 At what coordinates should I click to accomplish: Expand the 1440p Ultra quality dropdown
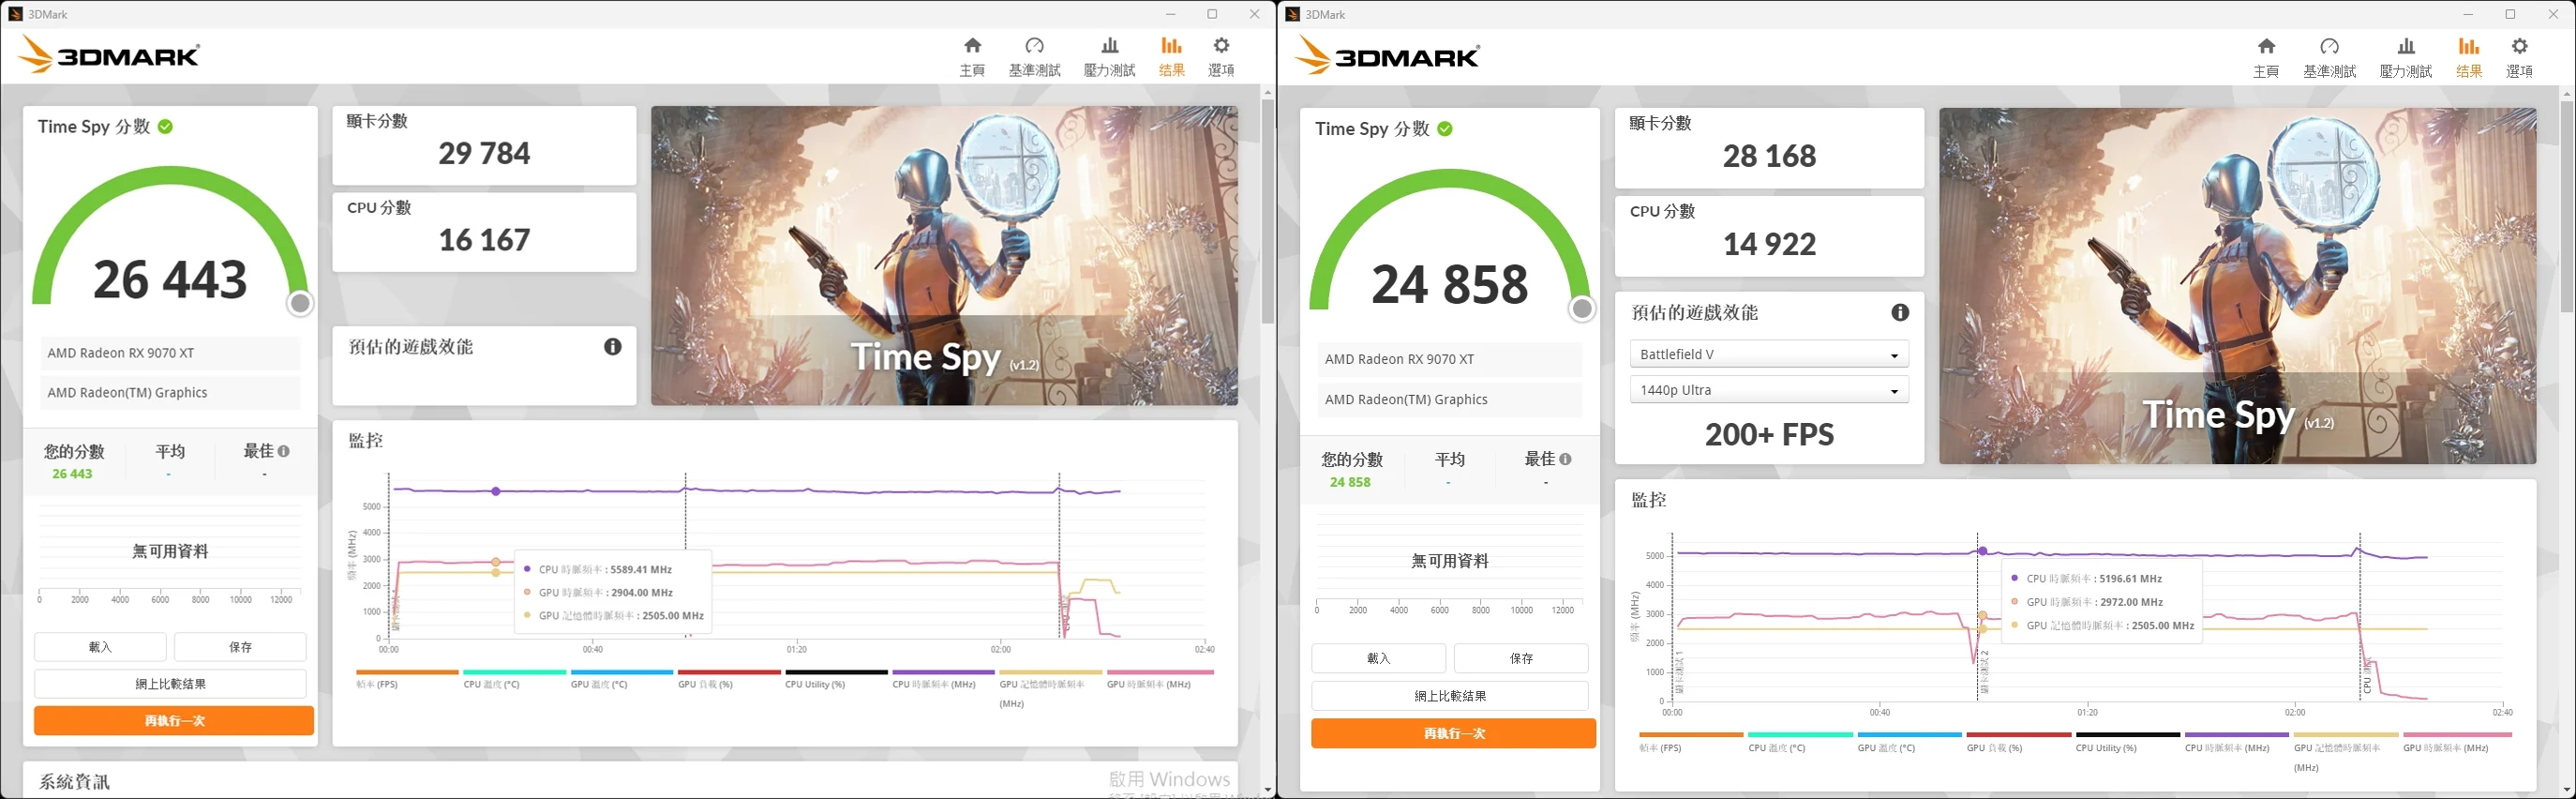click(x=1768, y=390)
